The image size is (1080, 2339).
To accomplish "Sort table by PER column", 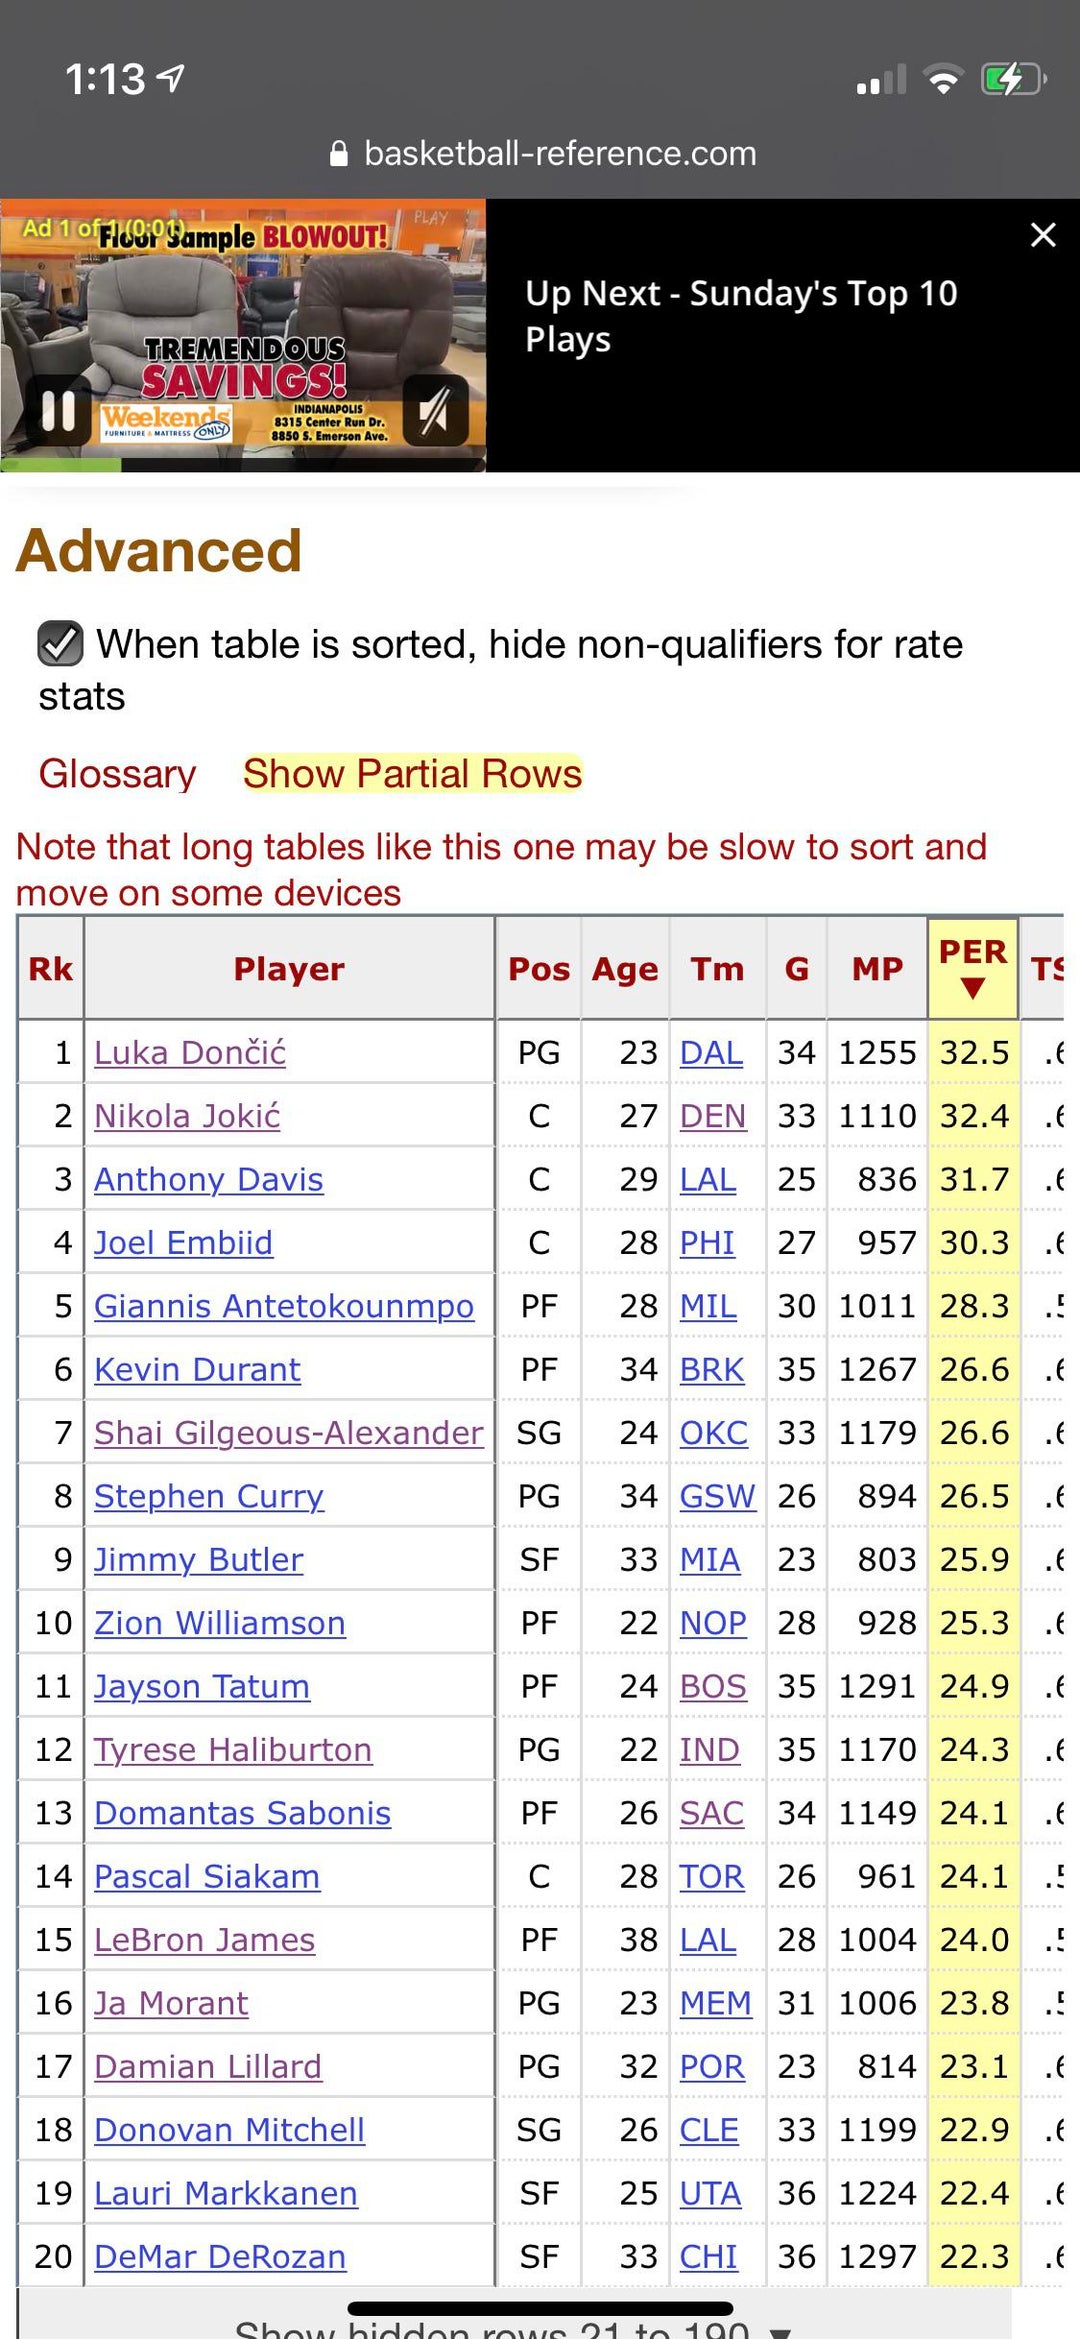I will coord(972,967).
